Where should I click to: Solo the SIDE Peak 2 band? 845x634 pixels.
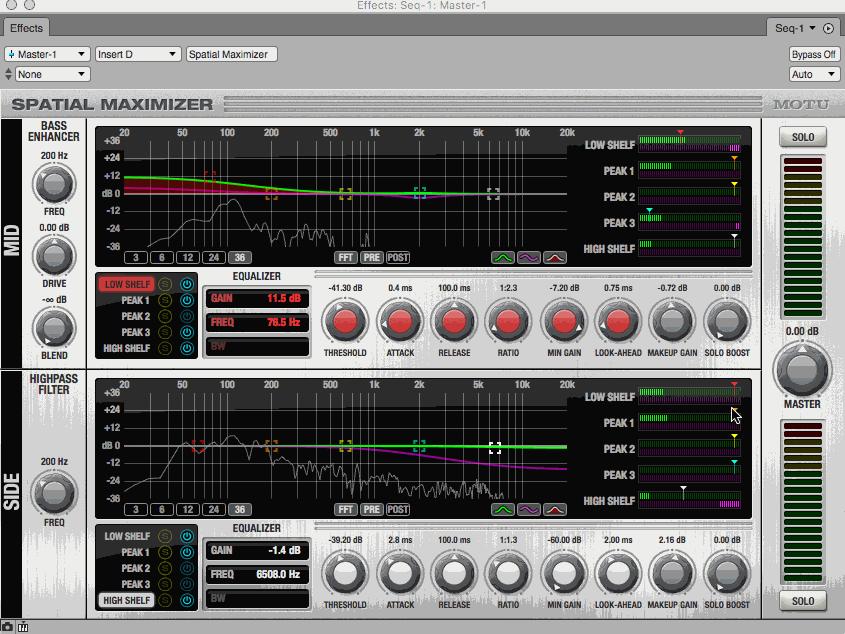[165, 568]
